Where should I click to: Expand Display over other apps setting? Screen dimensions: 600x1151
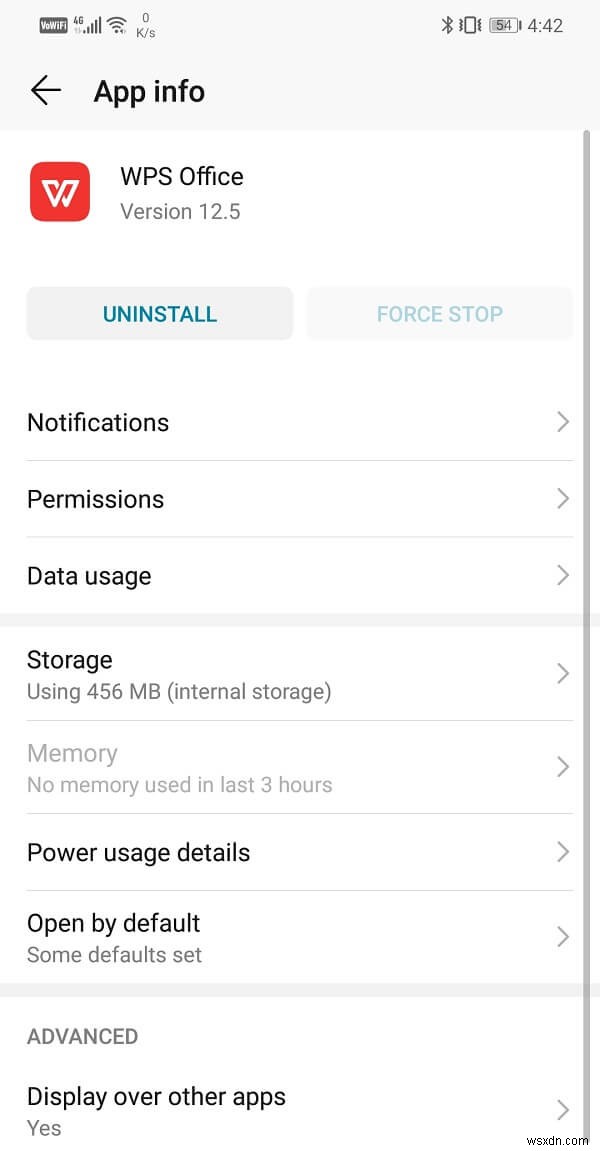[300, 1110]
